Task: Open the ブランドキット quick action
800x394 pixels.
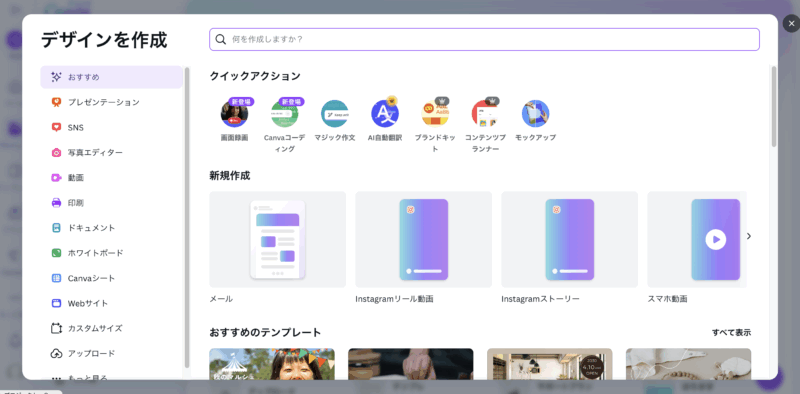Action: point(435,113)
